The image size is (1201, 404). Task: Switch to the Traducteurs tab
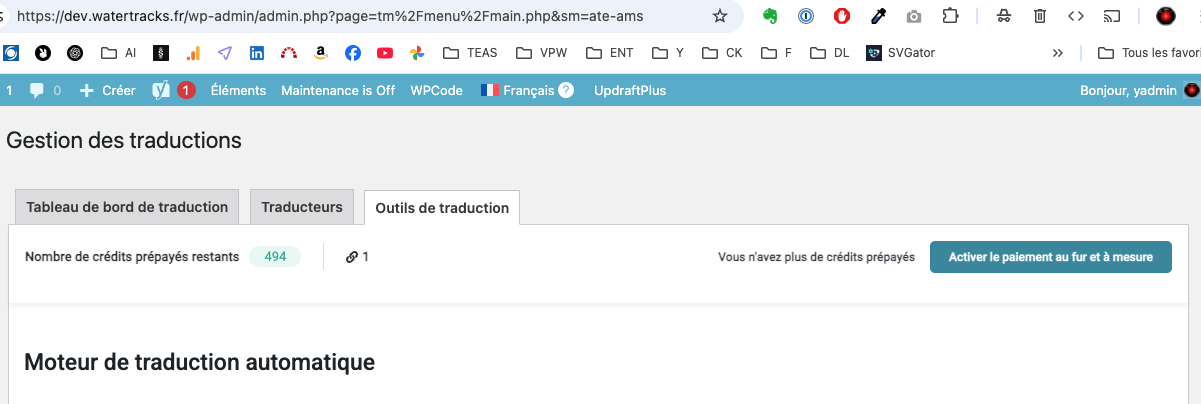coord(302,207)
